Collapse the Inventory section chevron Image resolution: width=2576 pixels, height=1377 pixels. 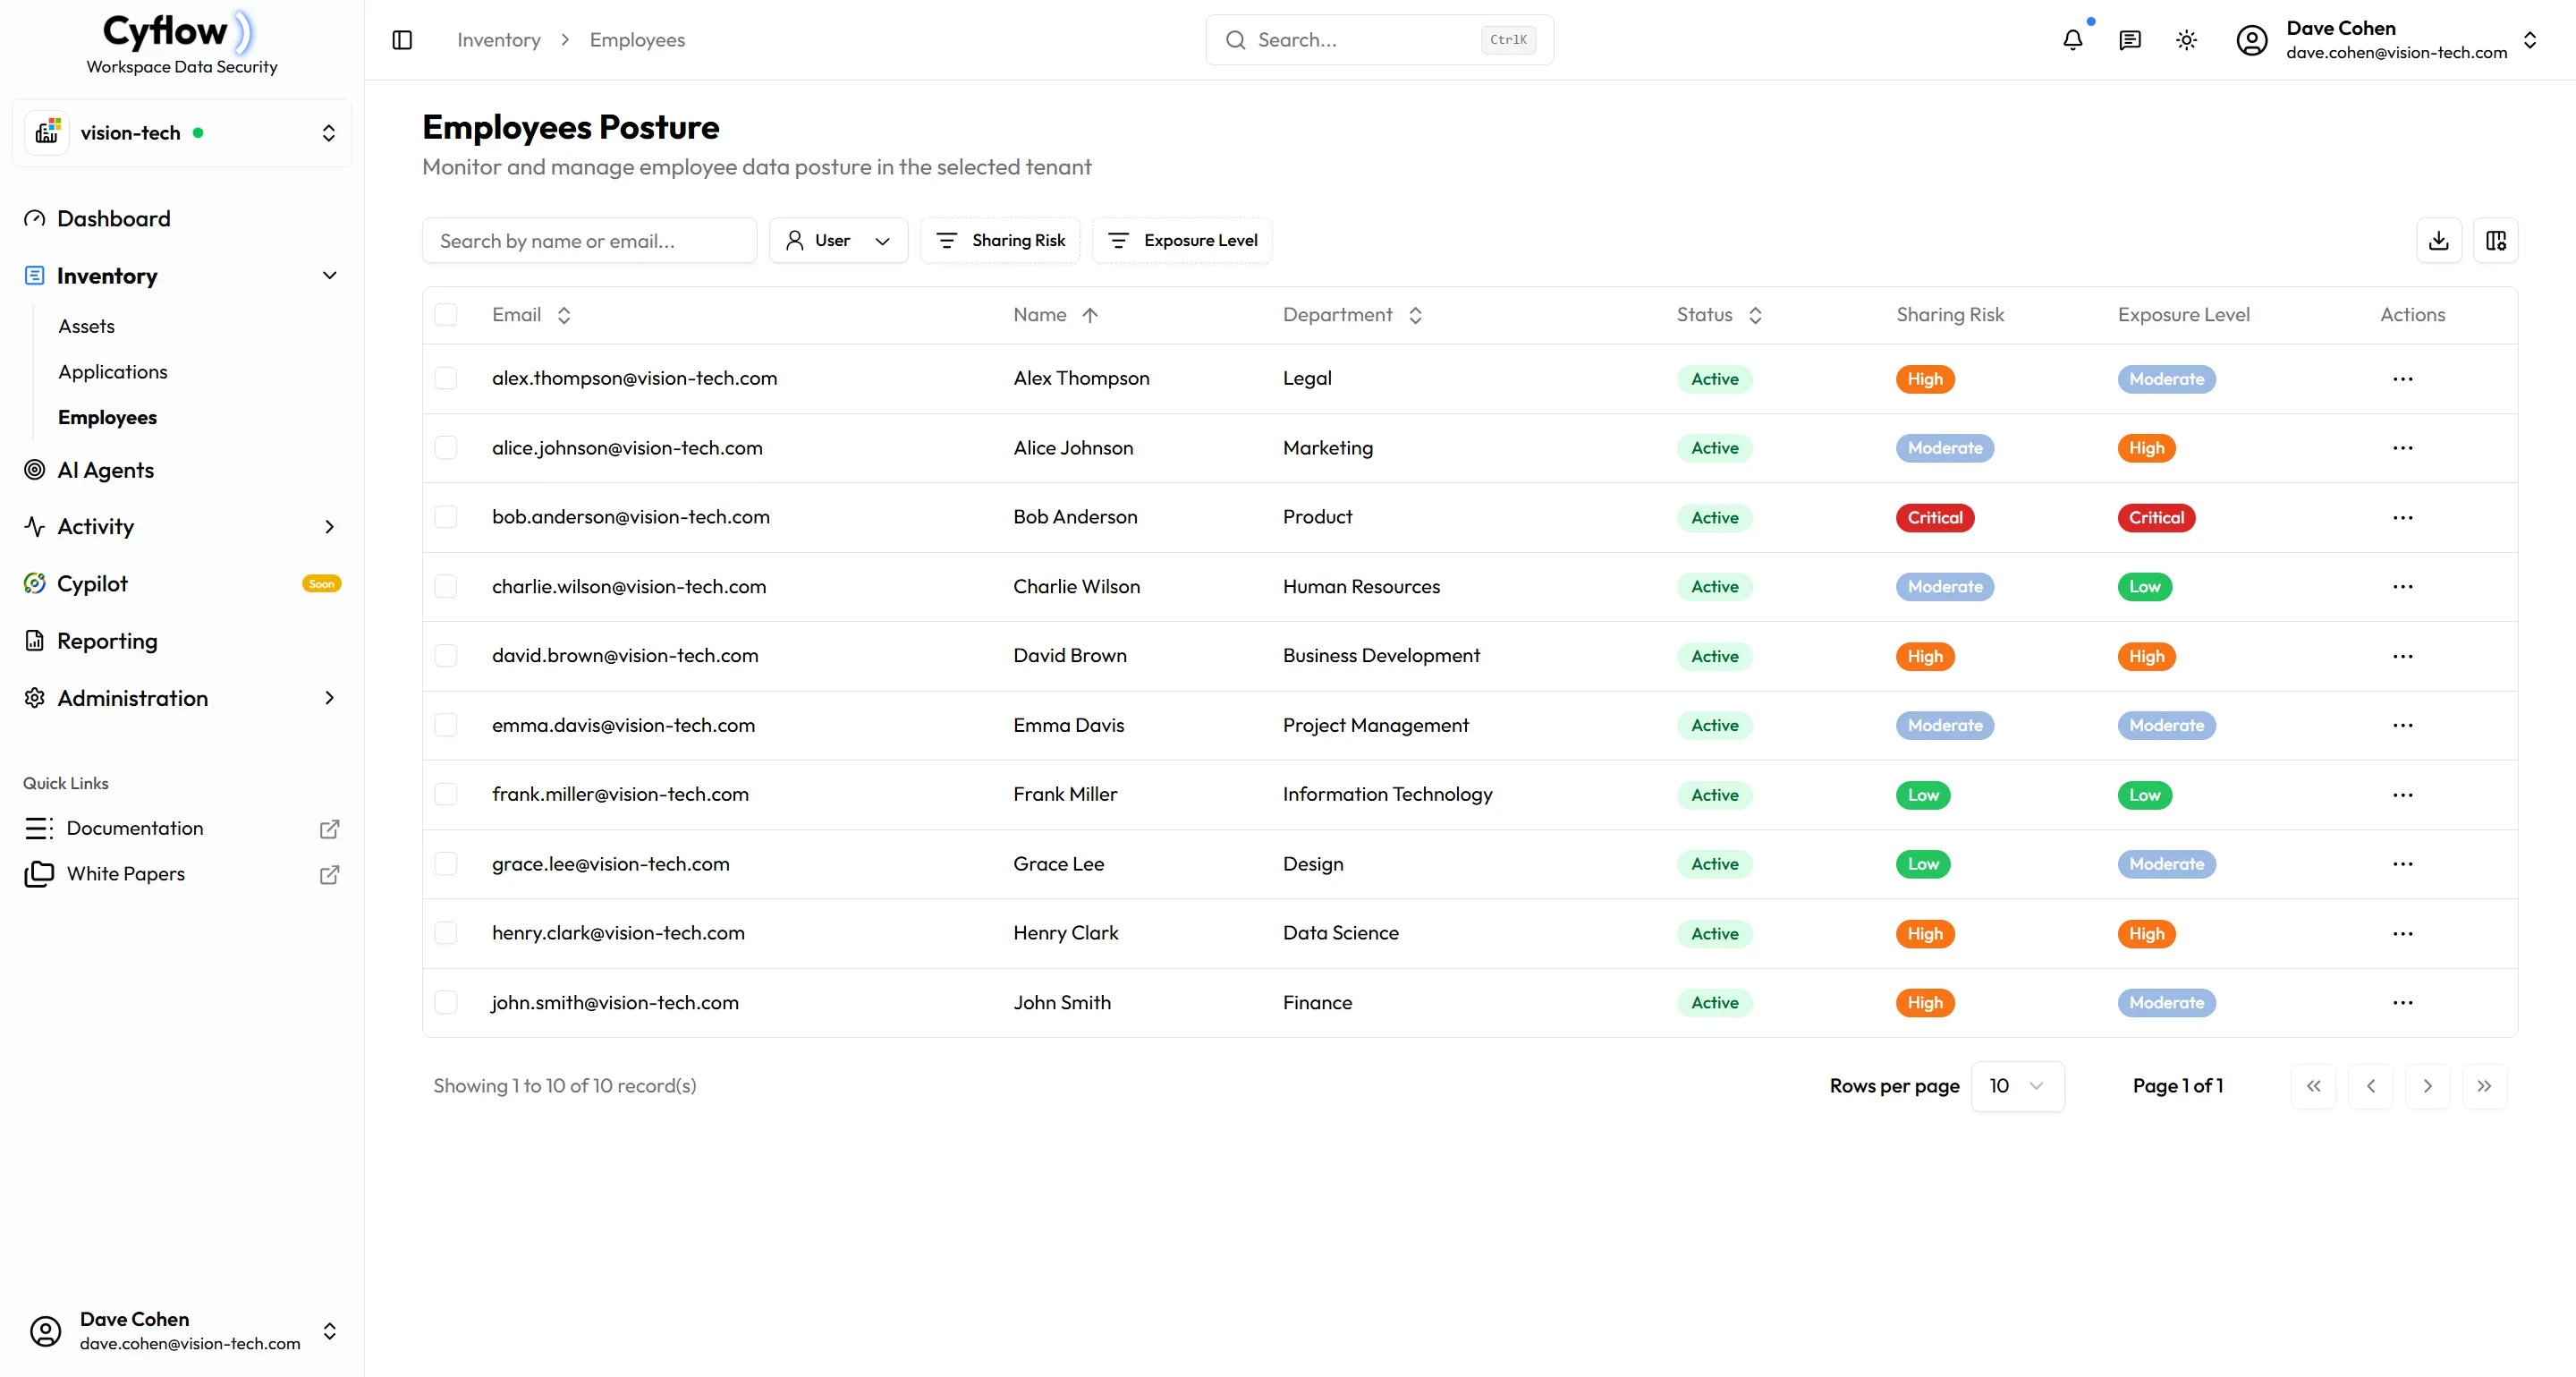(330, 275)
